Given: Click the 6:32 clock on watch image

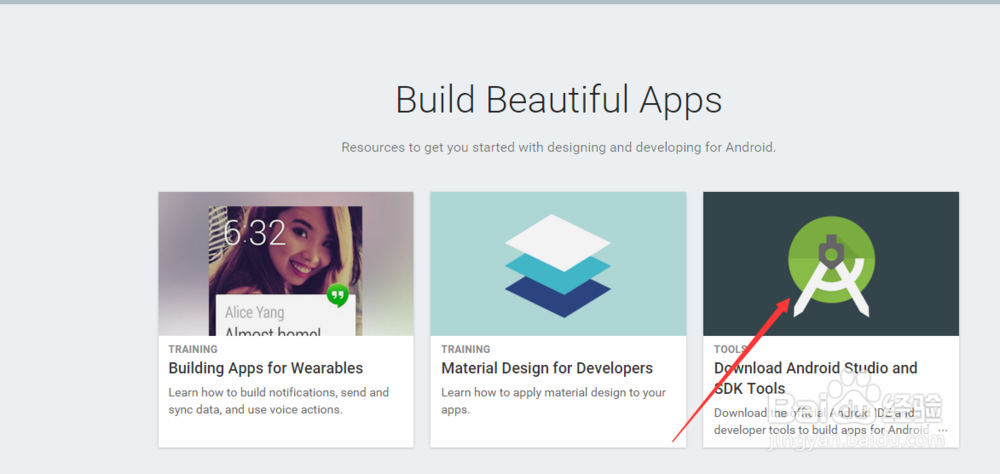Looking at the screenshot, I should (255, 233).
